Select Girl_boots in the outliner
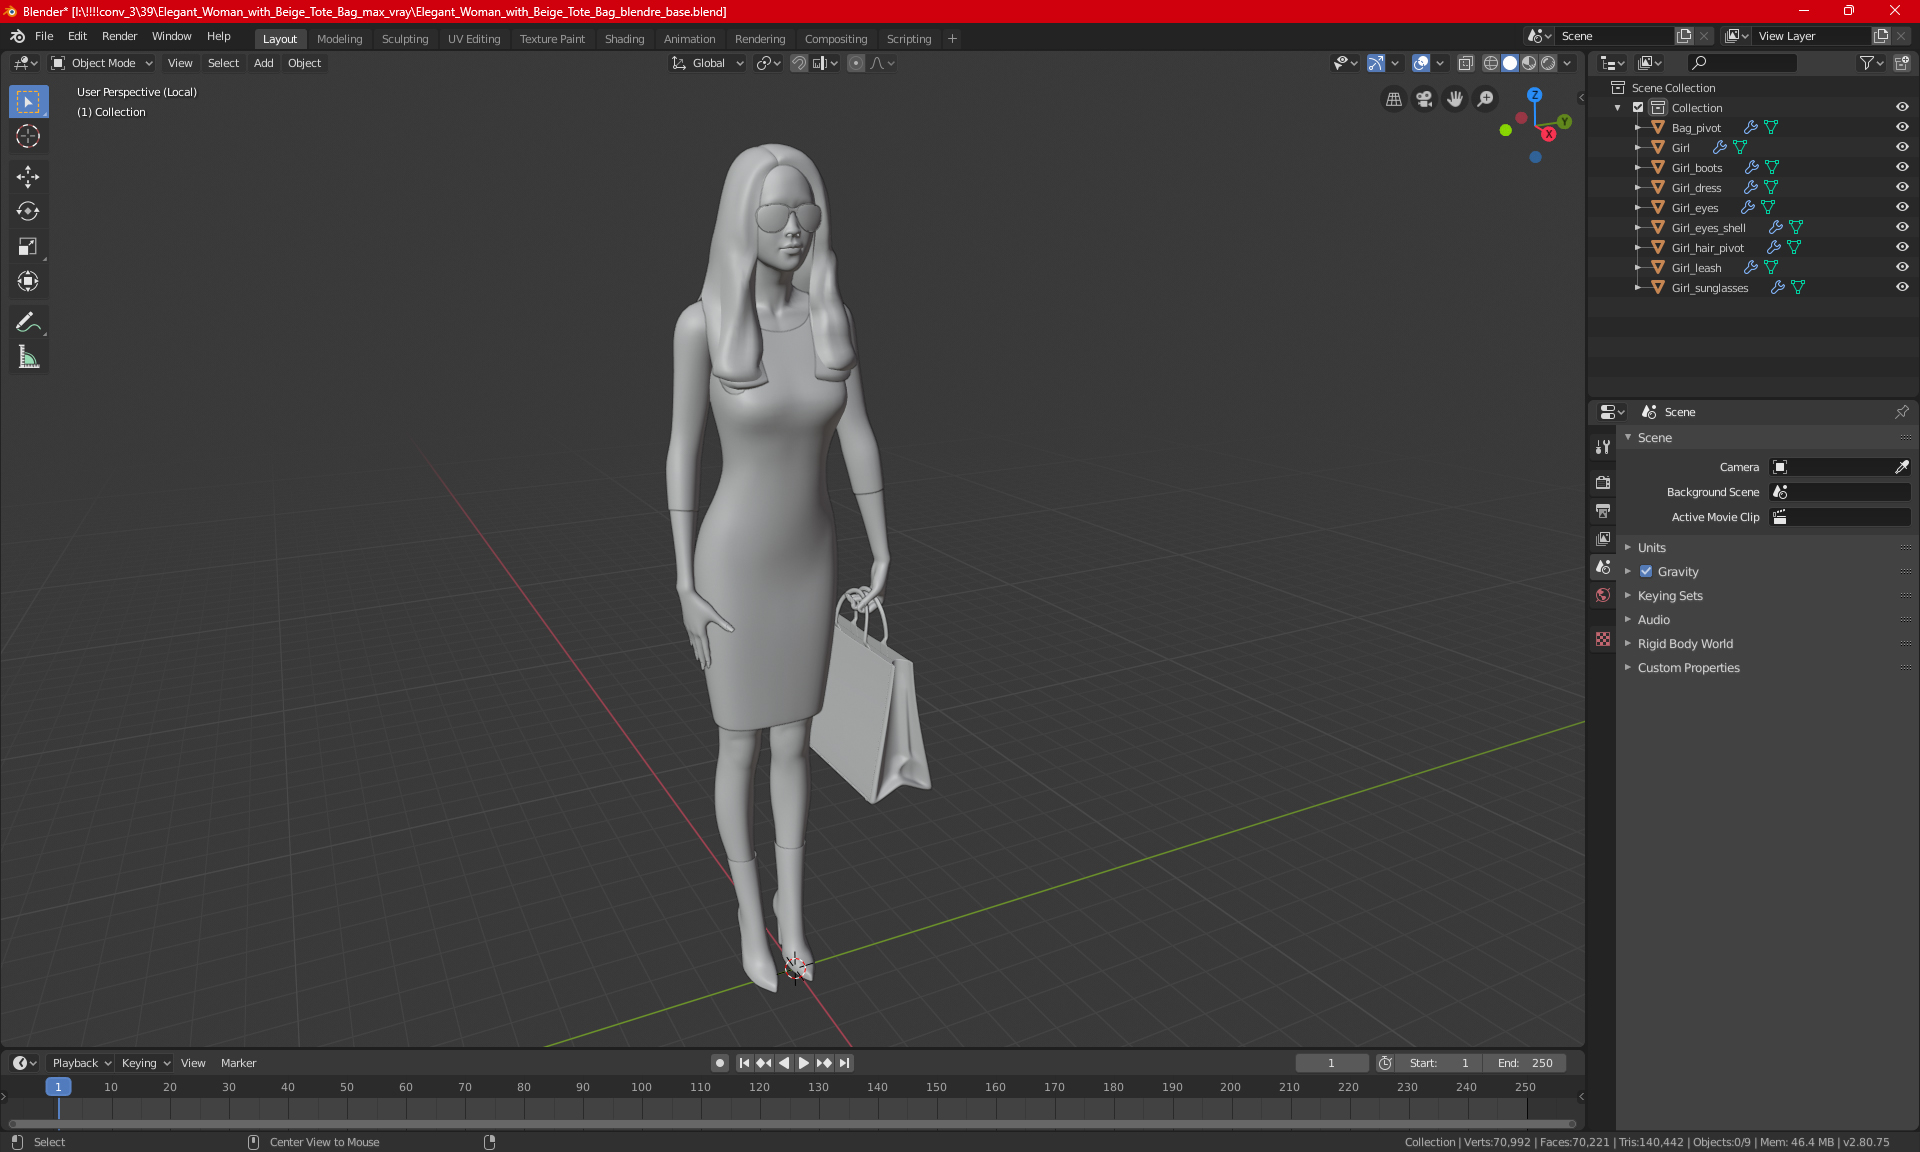The image size is (1920, 1152). point(1696,168)
